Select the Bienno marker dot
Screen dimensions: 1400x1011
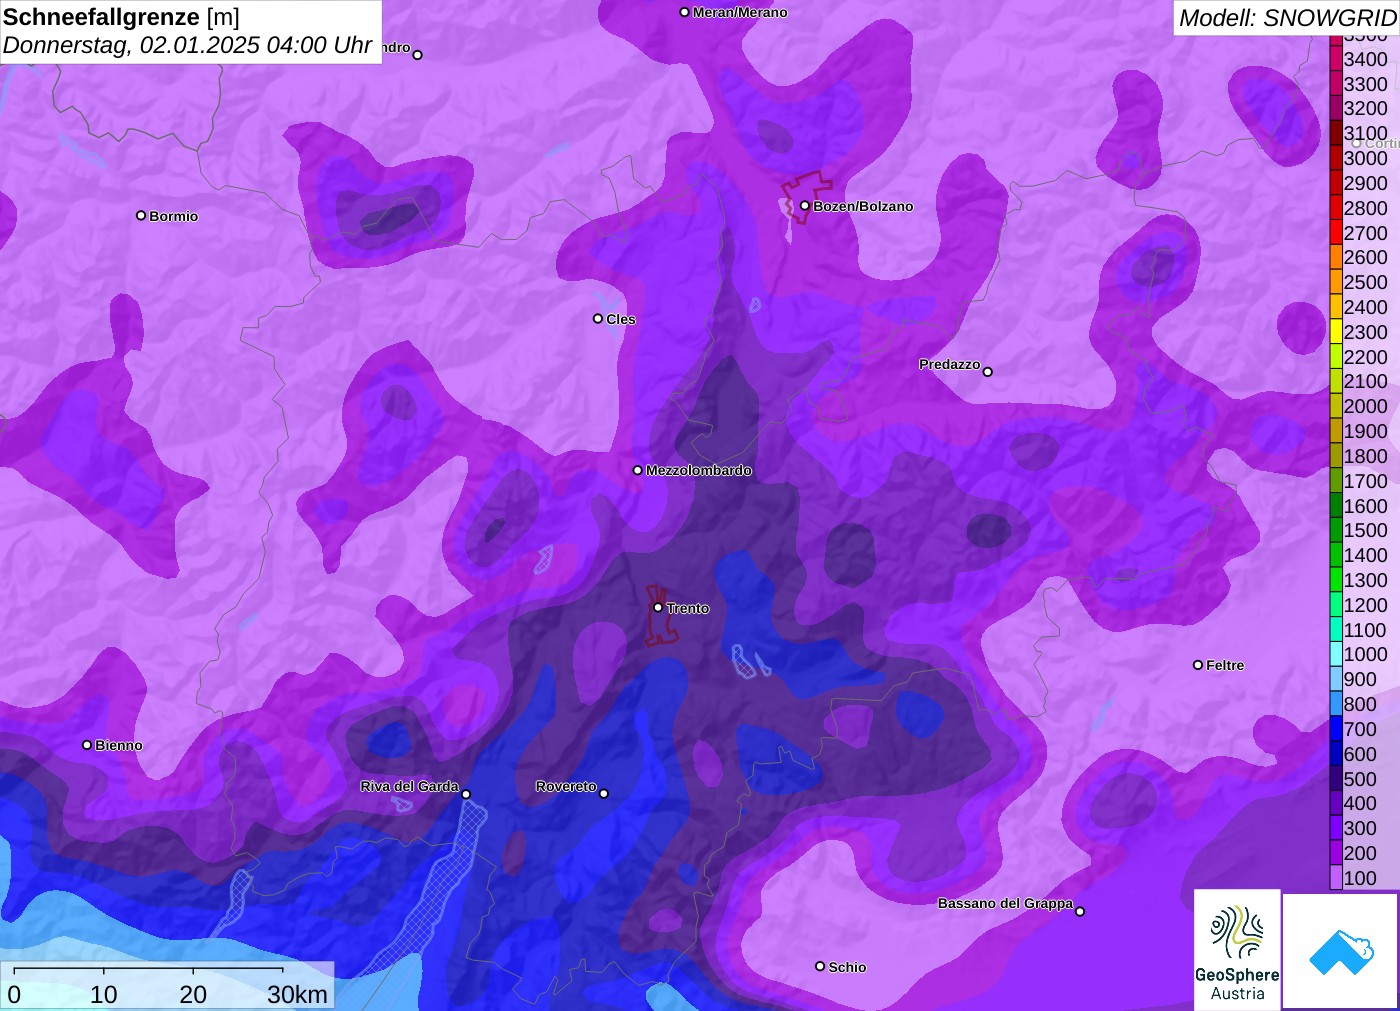pyautogui.click(x=87, y=745)
